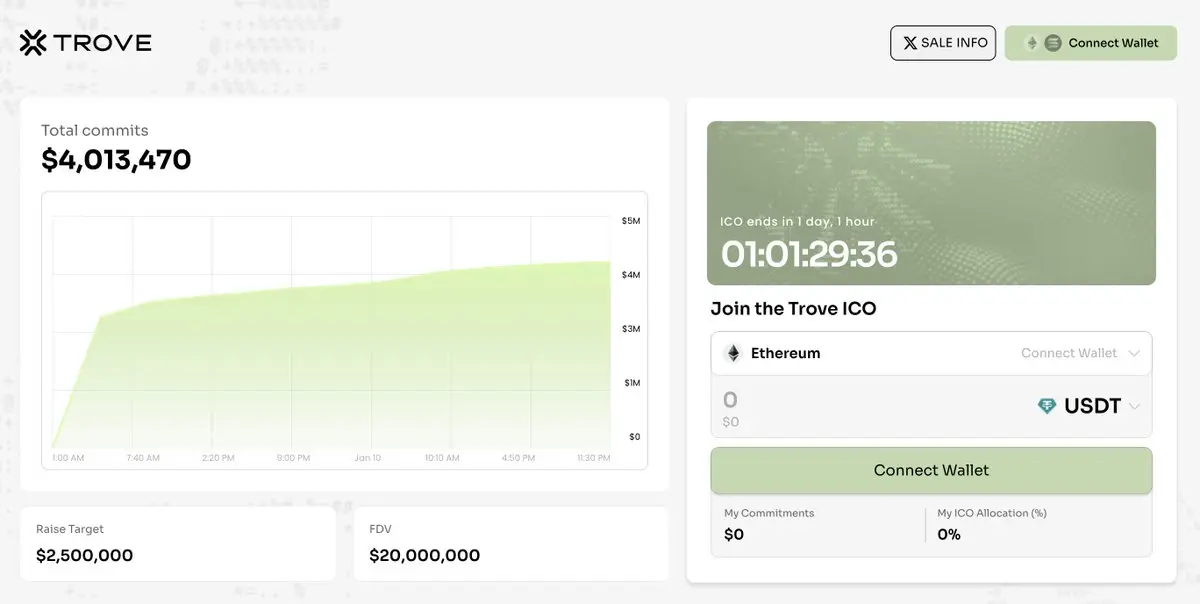Click the My ICO Allocation percentage value
This screenshot has height=604, width=1200.
coord(949,534)
